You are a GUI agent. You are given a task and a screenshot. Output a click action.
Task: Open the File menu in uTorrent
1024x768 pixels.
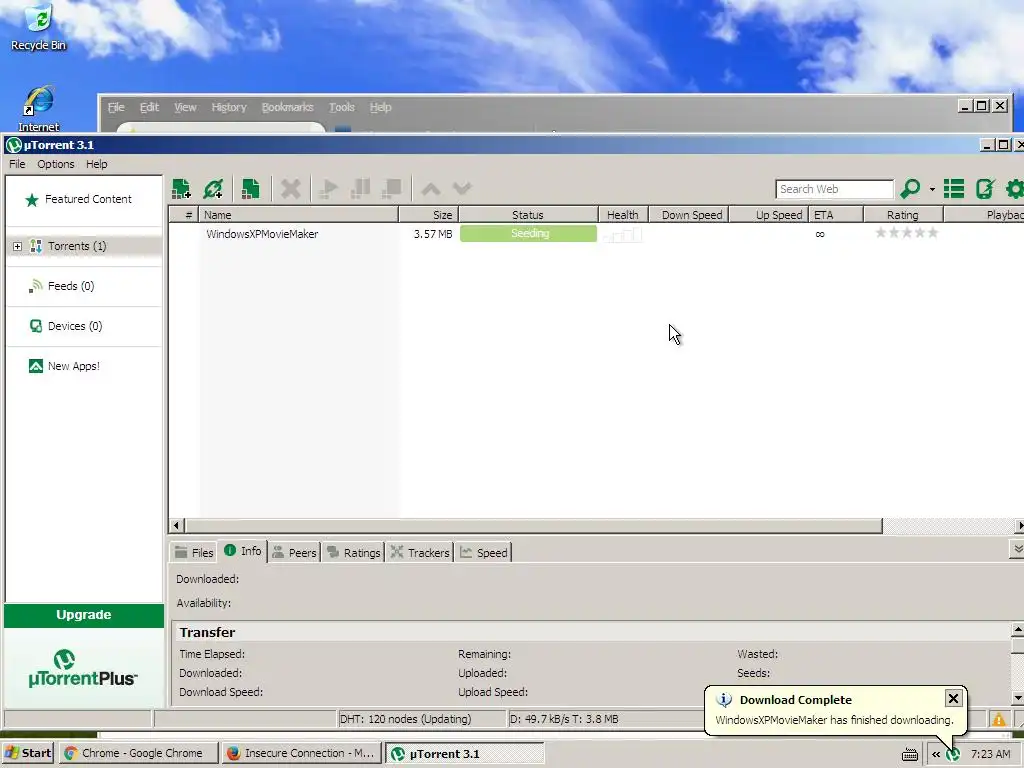17,164
